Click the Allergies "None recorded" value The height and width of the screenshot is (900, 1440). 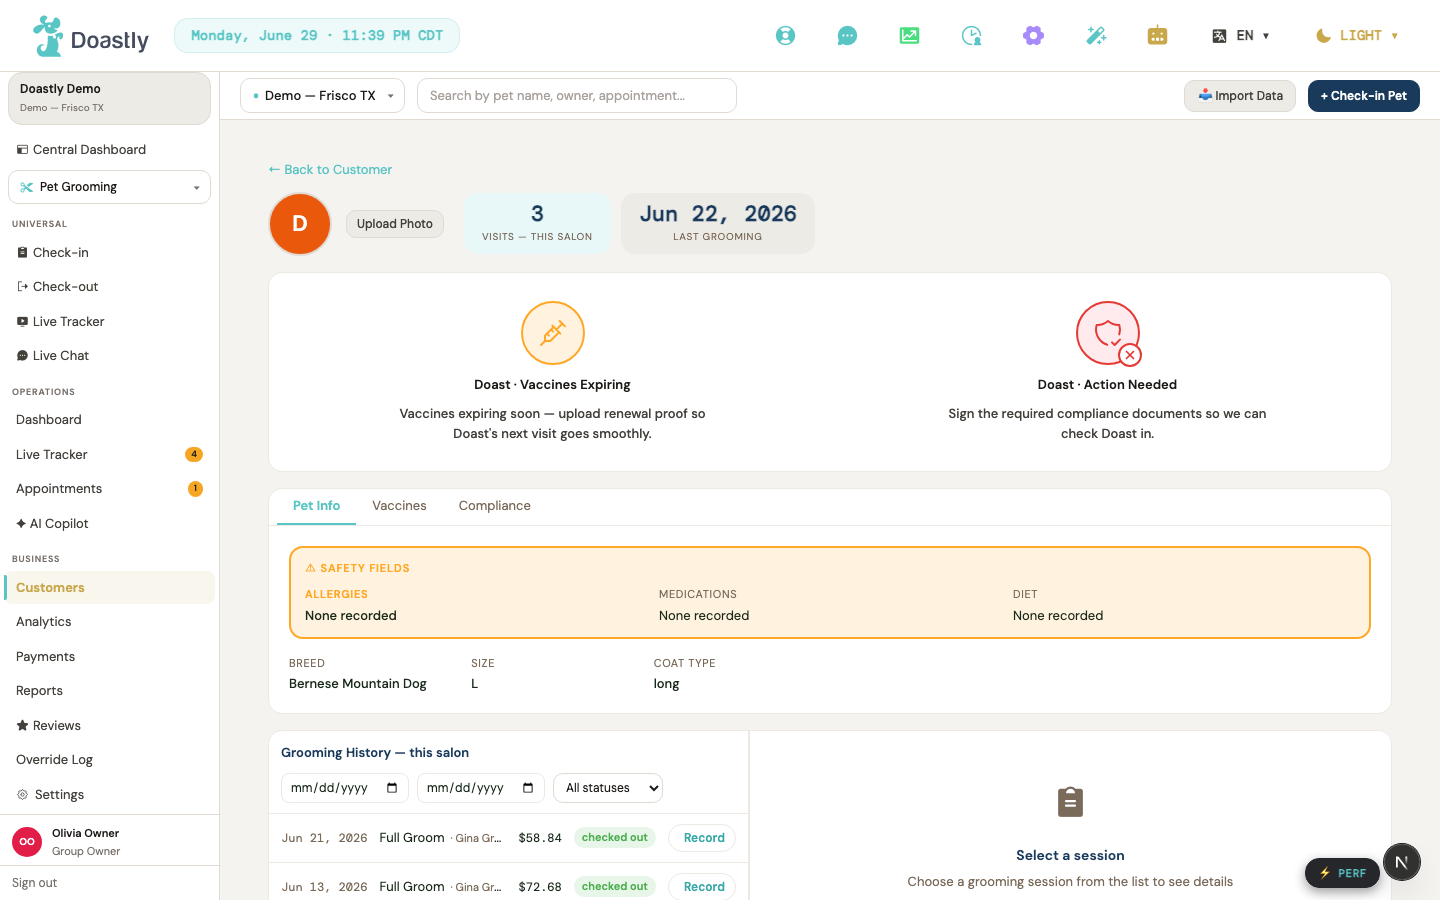coord(351,616)
